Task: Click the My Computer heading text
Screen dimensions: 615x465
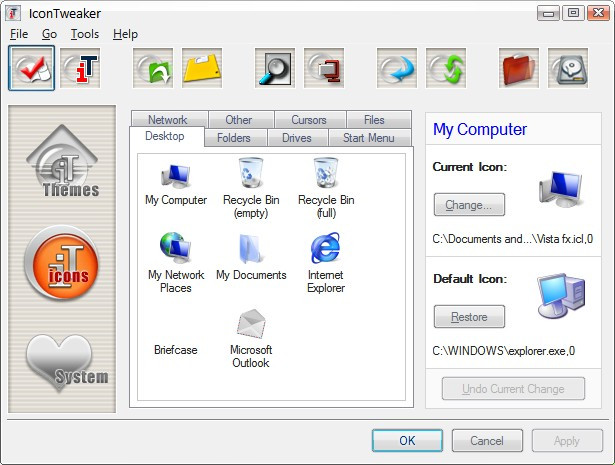Action: click(x=480, y=129)
